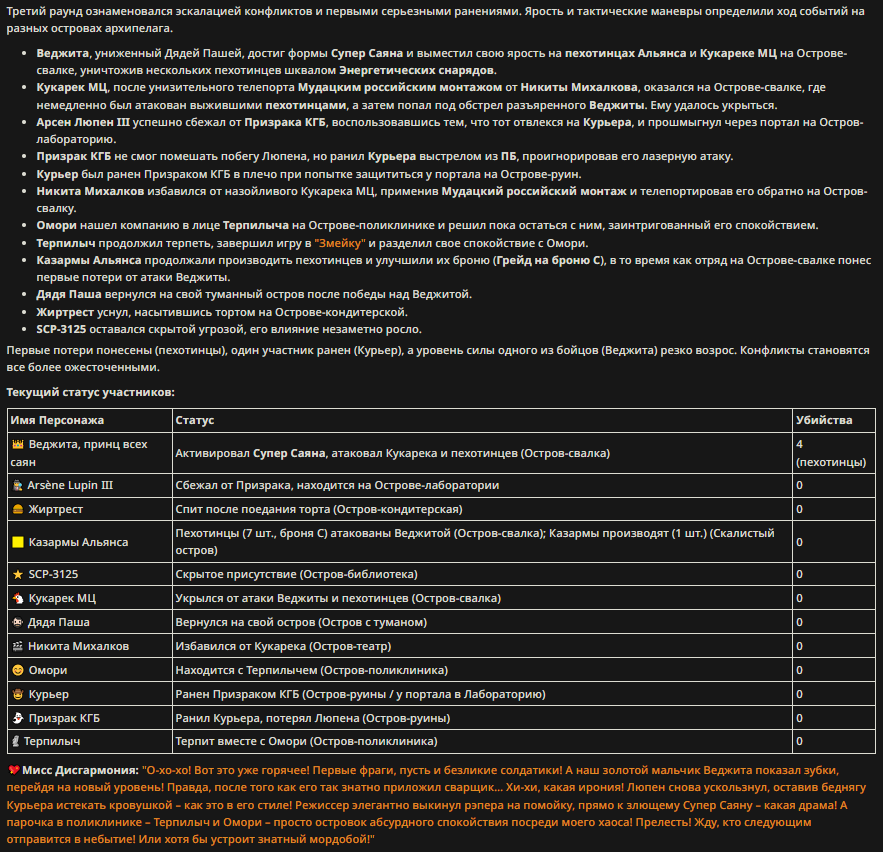Image resolution: width=883 pixels, height=852 pixels.
Task: Click the status "Спит после поедания торта"
Action: [252, 509]
